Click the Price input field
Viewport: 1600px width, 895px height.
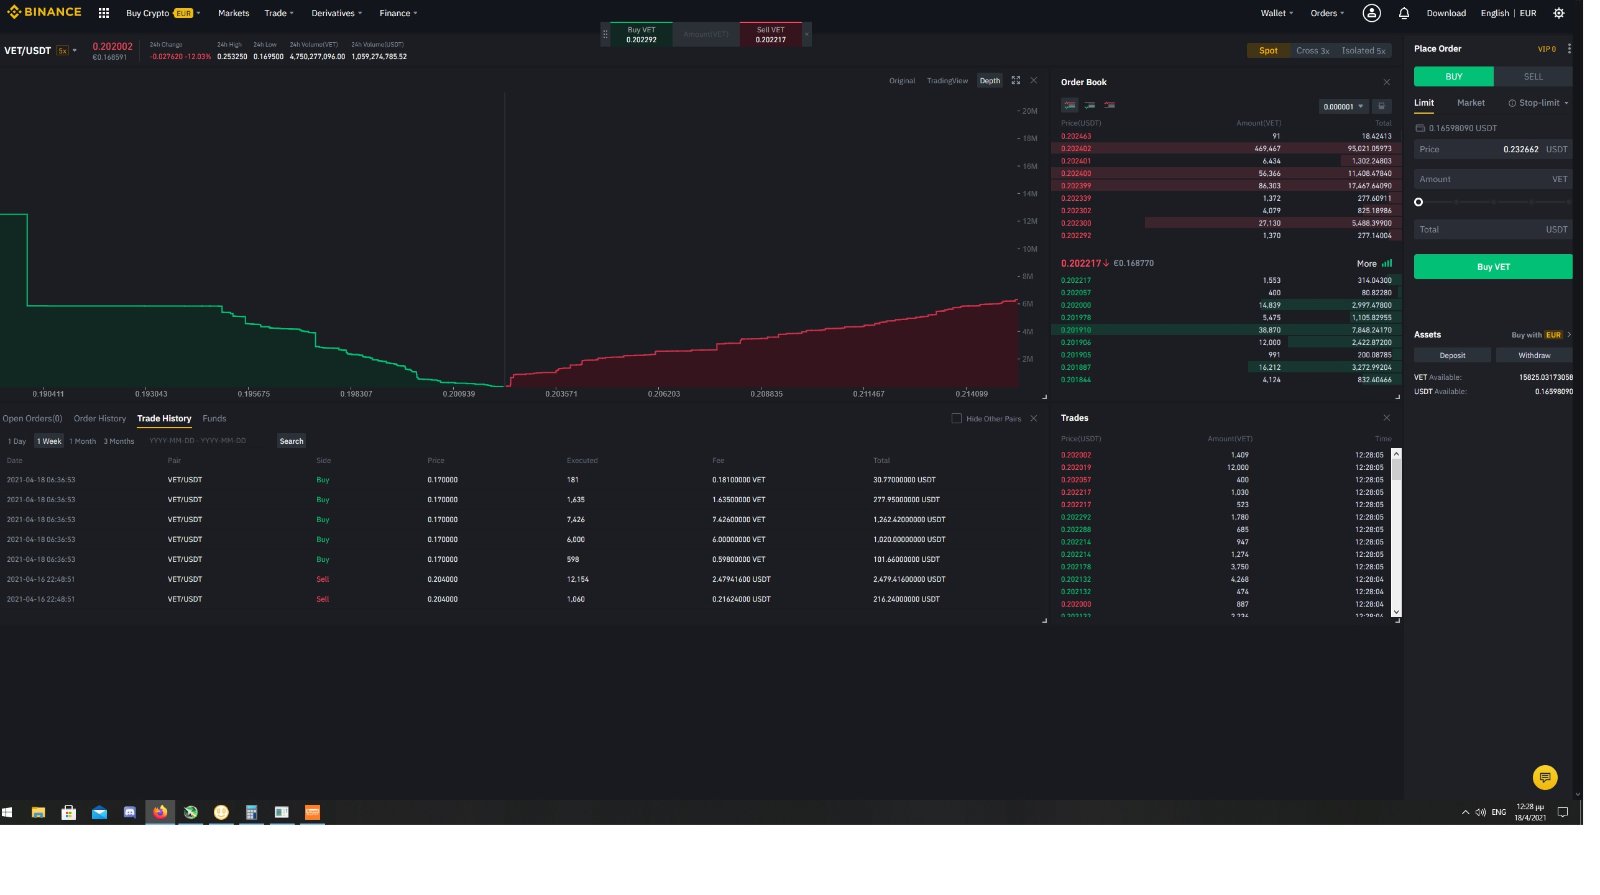(1493, 149)
